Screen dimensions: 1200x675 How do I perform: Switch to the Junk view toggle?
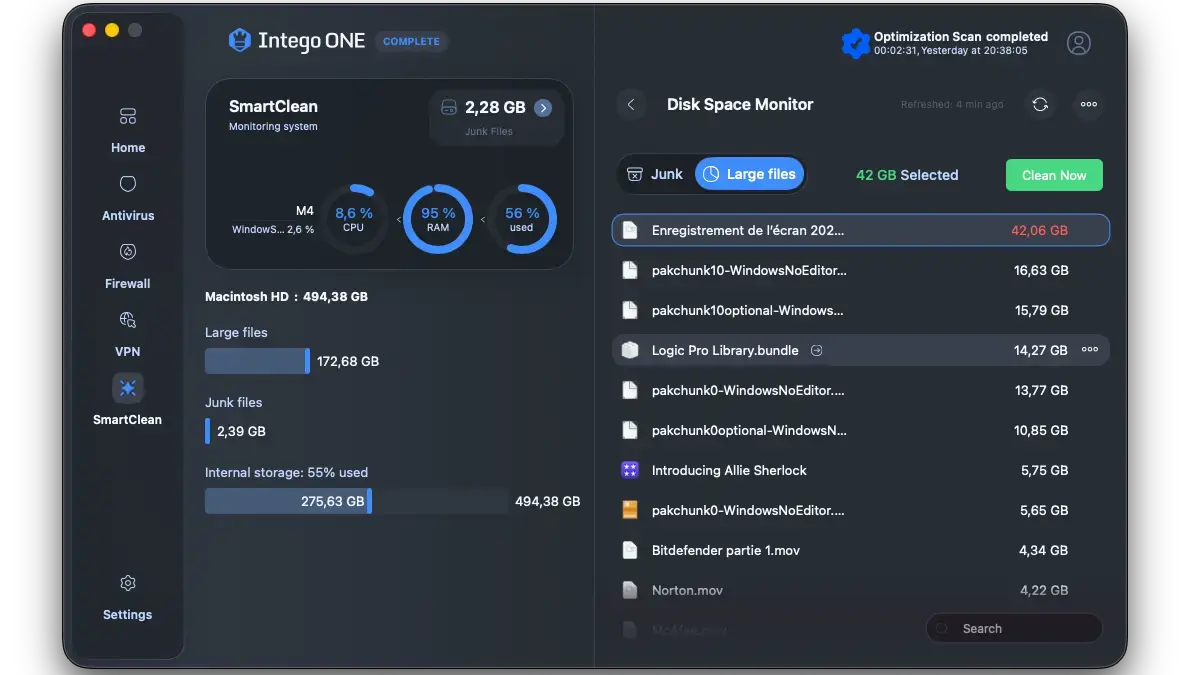(x=657, y=173)
